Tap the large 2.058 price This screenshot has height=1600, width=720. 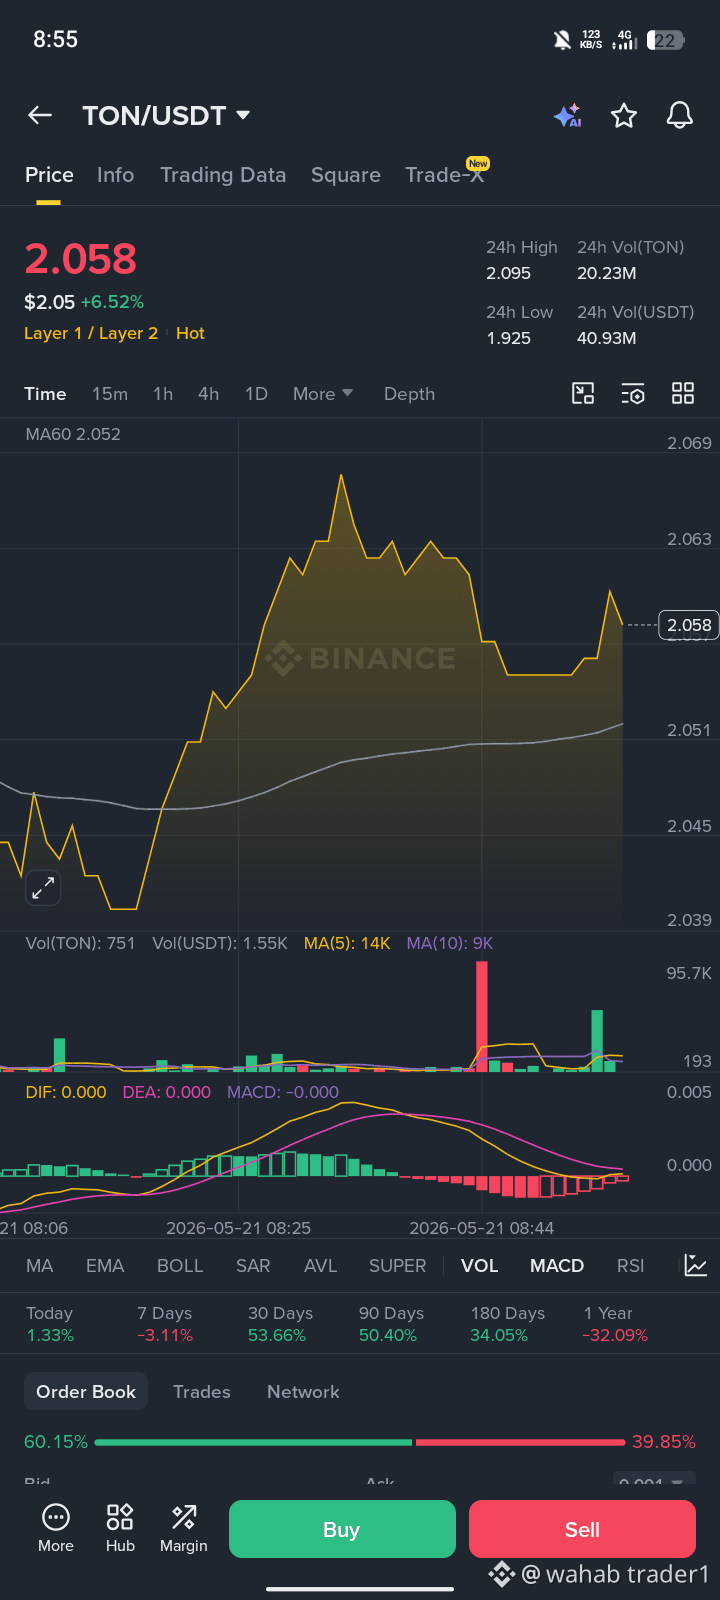pyautogui.click(x=80, y=259)
